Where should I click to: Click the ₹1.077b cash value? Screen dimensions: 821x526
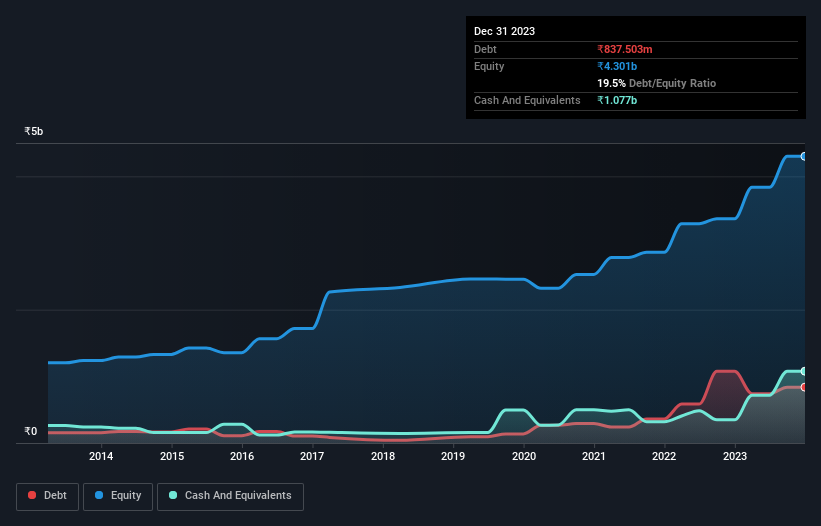(617, 100)
